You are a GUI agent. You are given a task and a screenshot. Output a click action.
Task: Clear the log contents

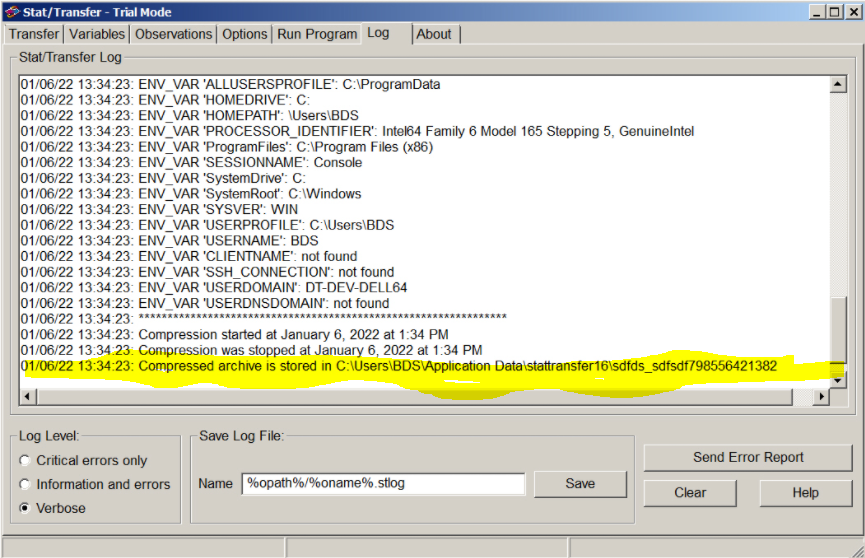click(690, 492)
